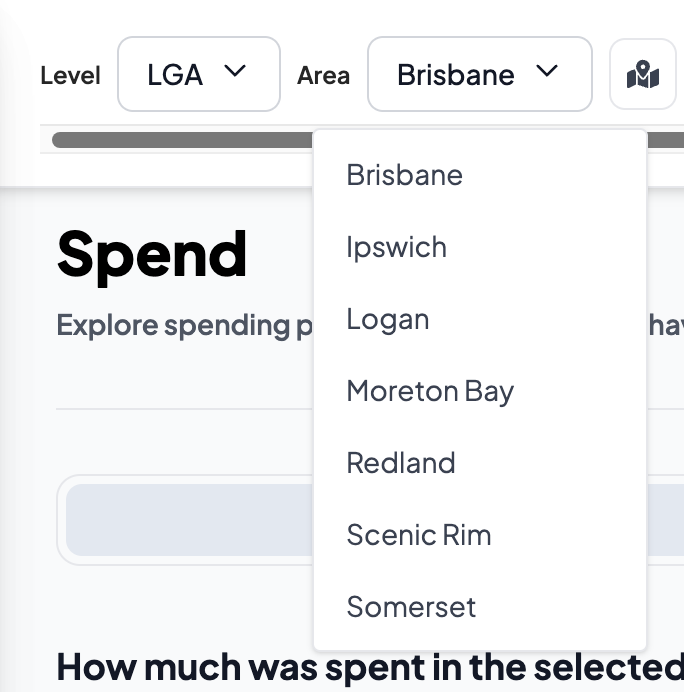This screenshot has width=684, height=692.
Task: Select Scenic Rim from area options
Action: [419, 535]
